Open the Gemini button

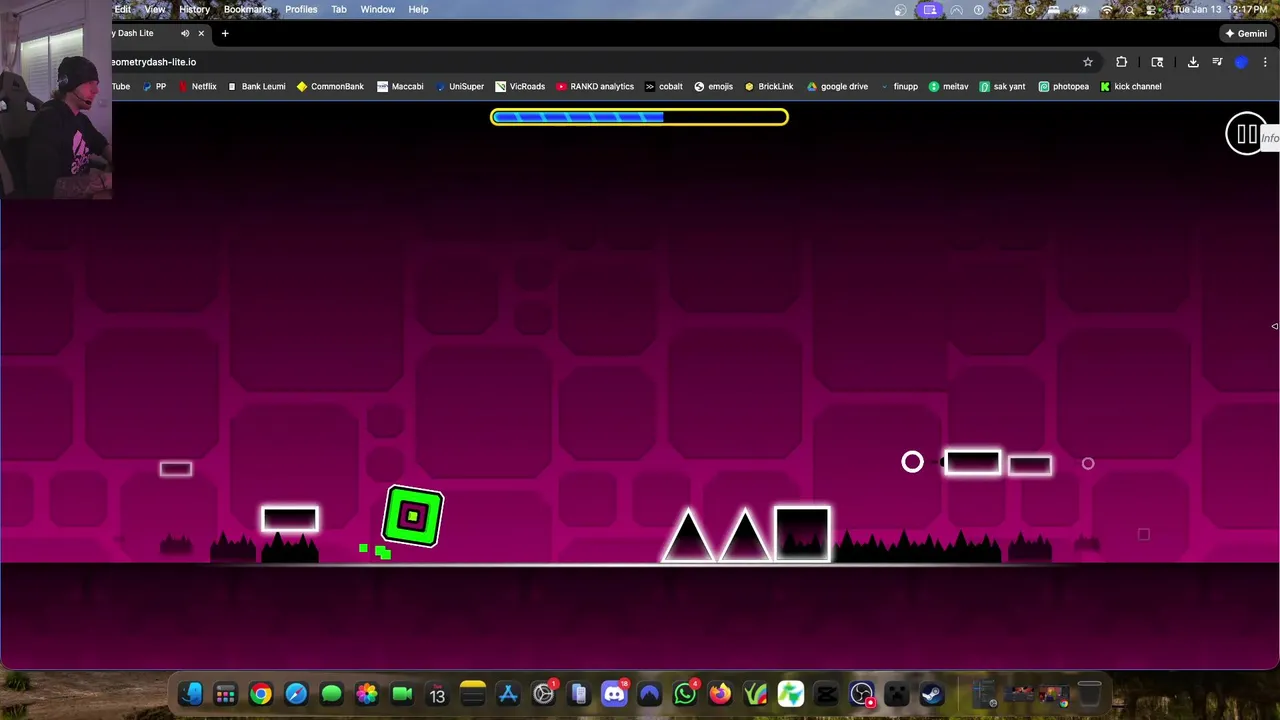pyautogui.click(x=1246, y=33)
